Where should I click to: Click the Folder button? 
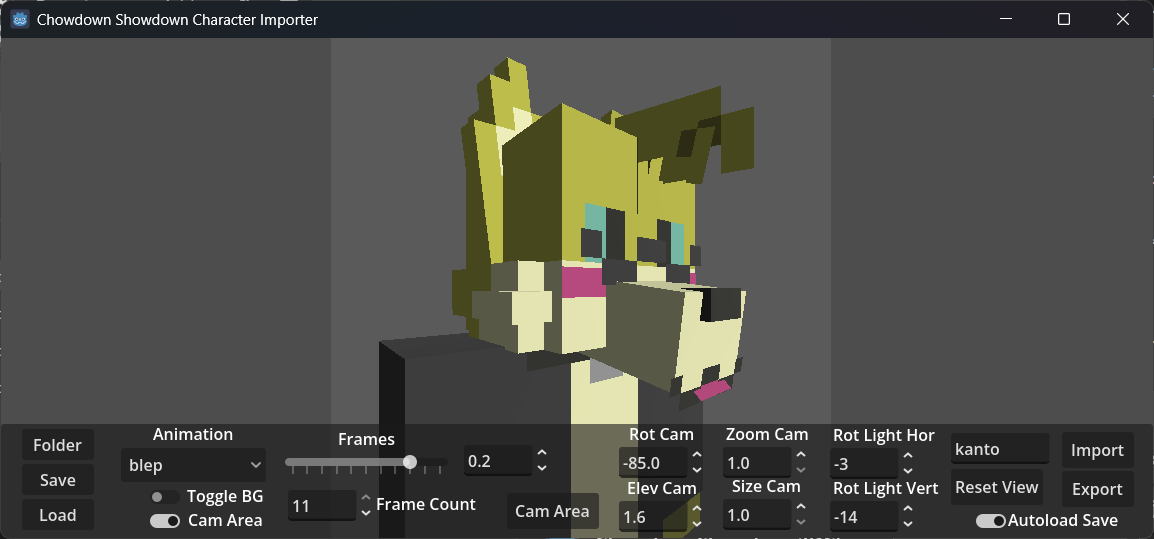pos(57,445)
